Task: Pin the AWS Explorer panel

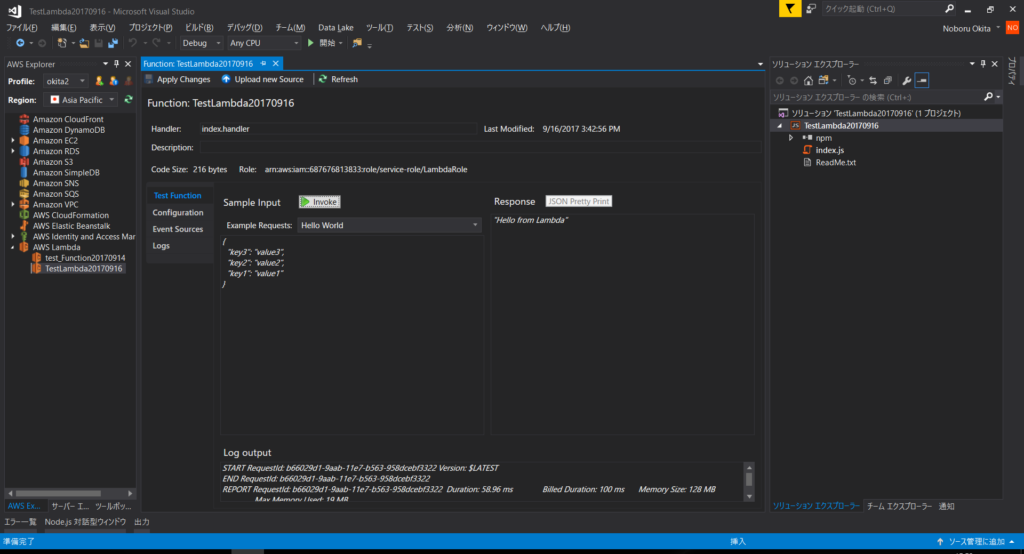Action: tap(117, 64)
